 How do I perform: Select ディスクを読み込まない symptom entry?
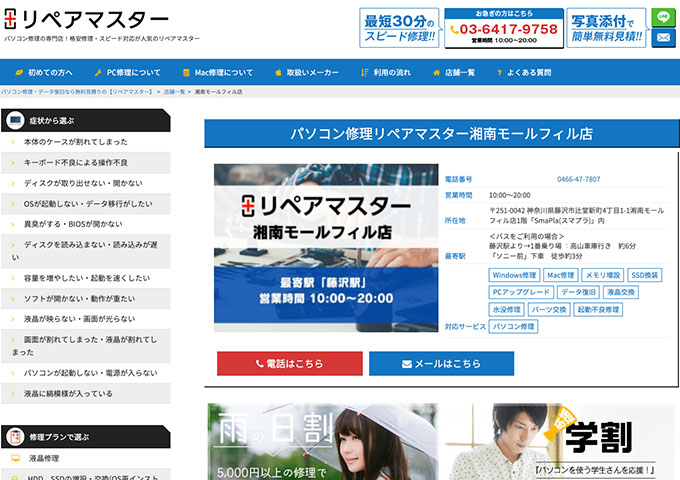coord(85,251)
